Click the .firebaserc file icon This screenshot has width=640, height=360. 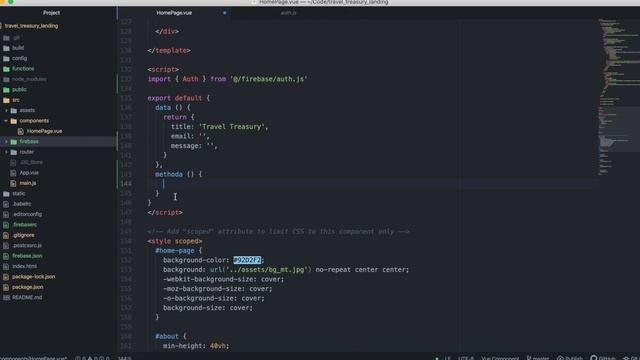6,225
